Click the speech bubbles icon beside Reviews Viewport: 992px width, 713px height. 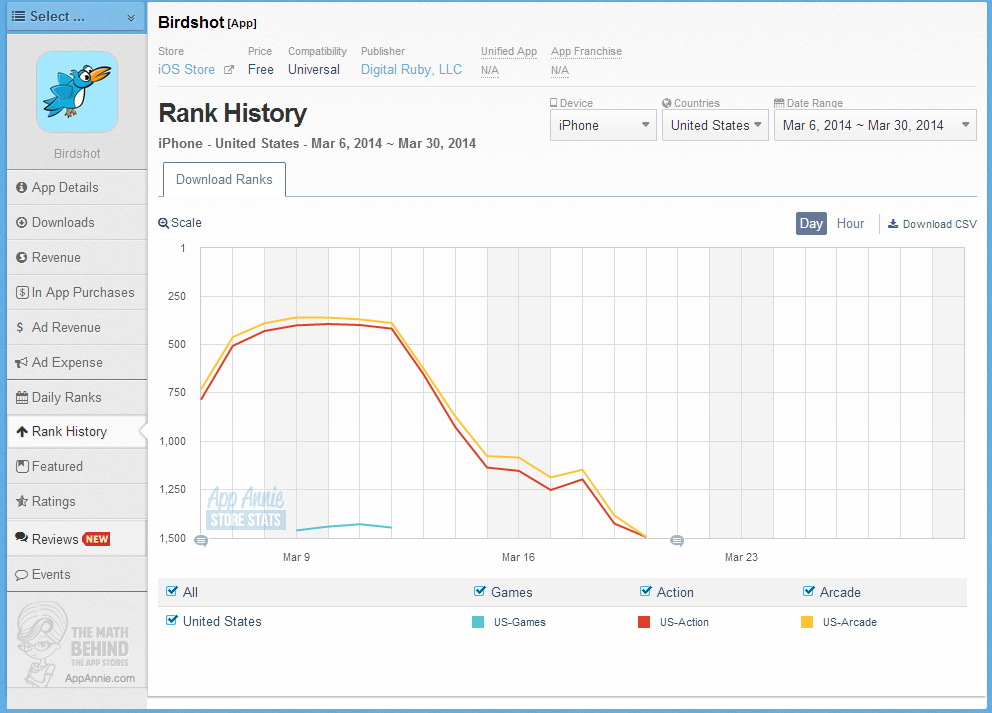(x=22, y=538)
